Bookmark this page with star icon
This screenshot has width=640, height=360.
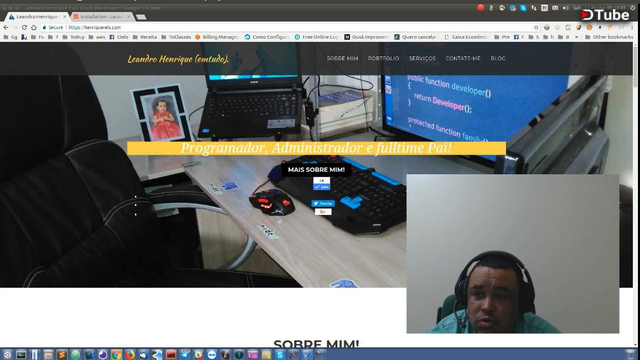[536, 27]
